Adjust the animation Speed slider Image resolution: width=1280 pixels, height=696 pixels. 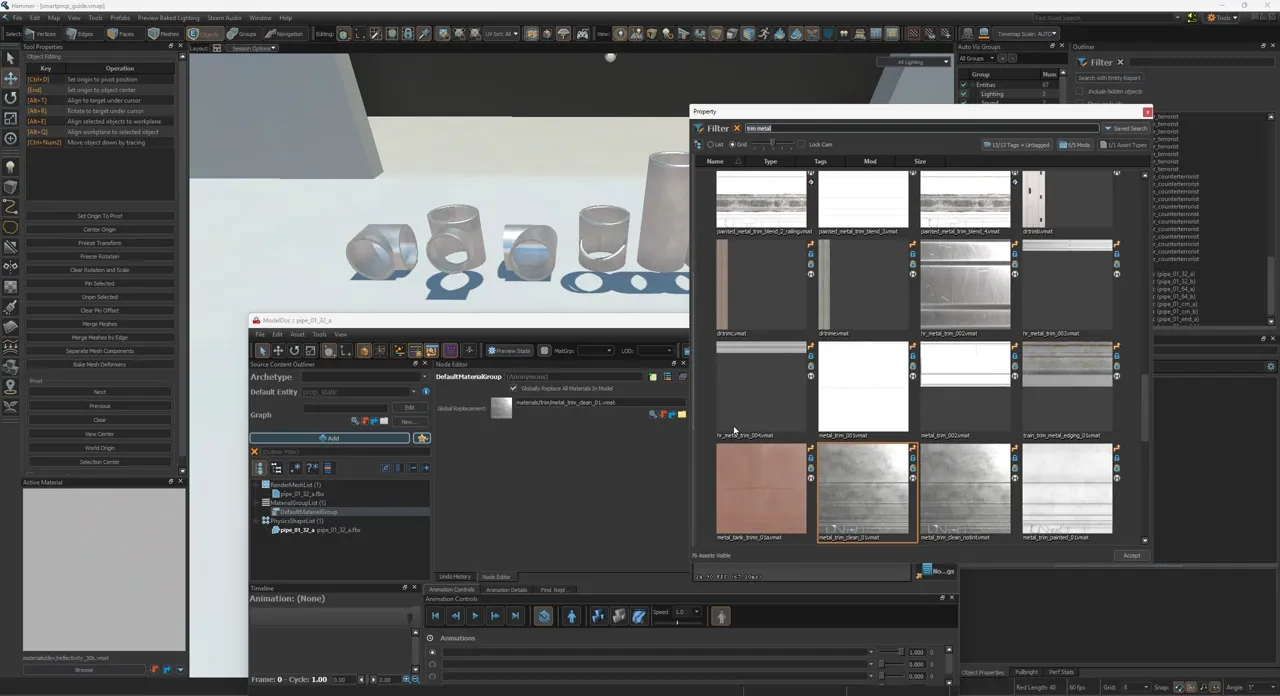tap(678, 622)
